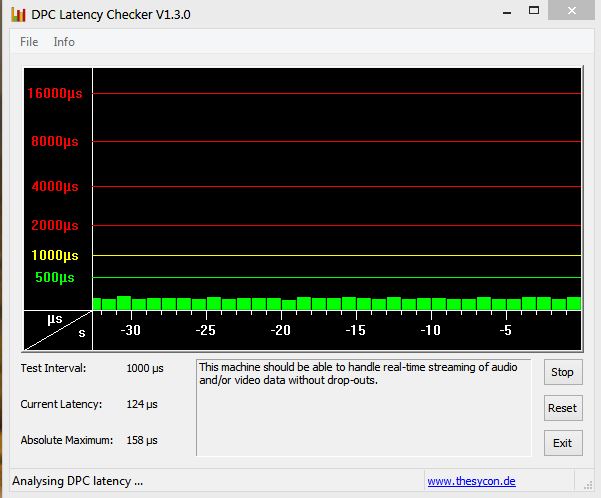Click the yellow 1000µs threshold label
Viewport: 601px width, 498px height.
tap(55, 255)
